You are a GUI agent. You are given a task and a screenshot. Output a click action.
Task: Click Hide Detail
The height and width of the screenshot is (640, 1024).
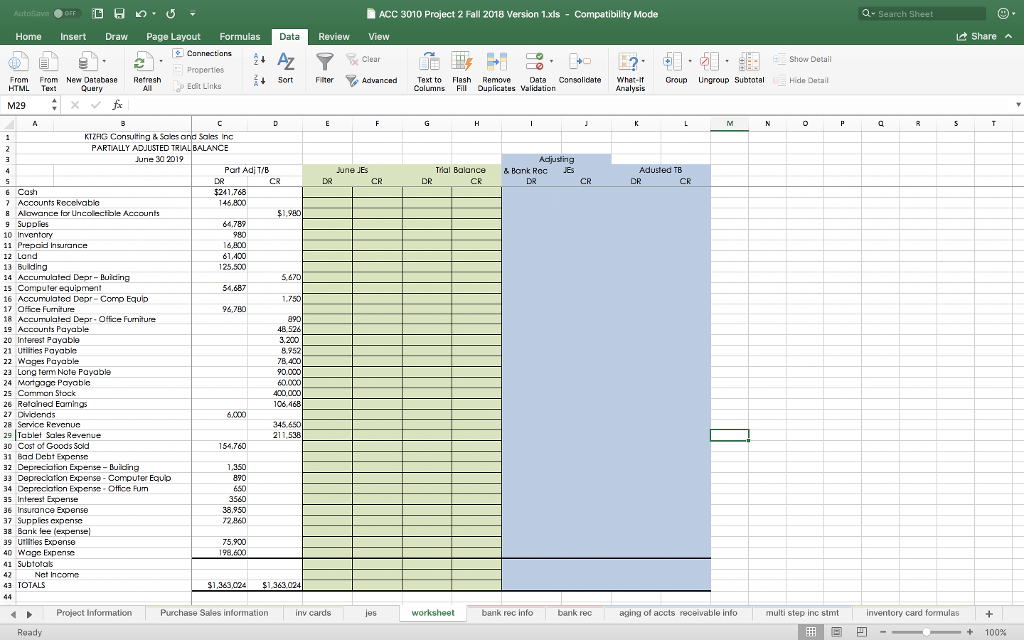coord(801,80)
